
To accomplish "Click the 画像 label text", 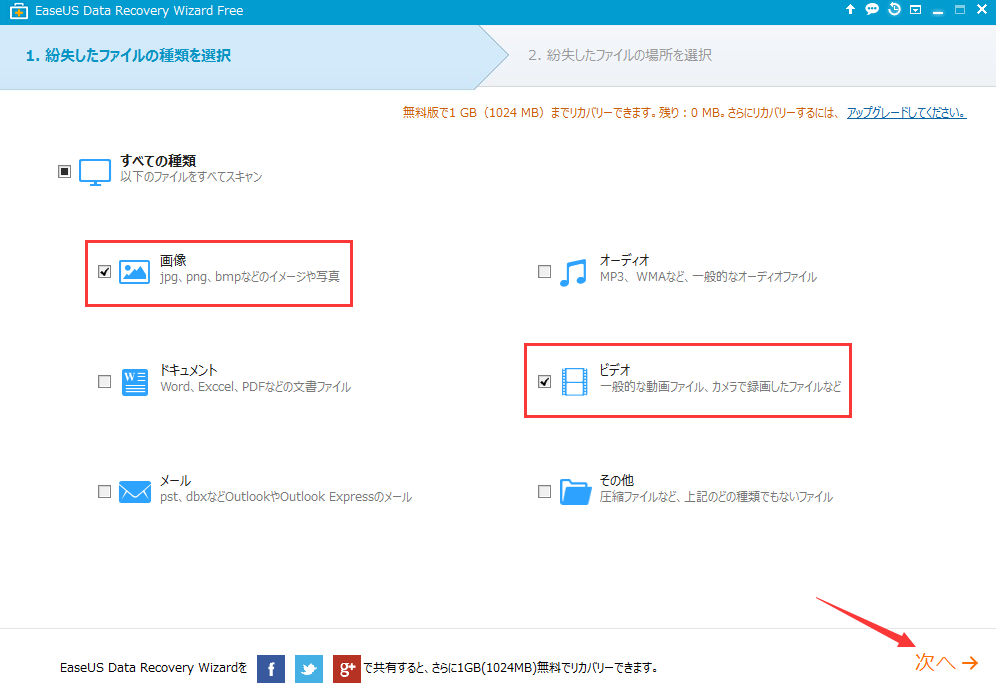I will (173, 260).
